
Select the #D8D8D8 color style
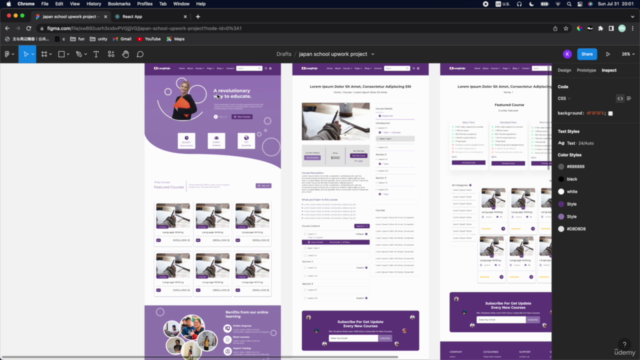[x=572, y=229]
